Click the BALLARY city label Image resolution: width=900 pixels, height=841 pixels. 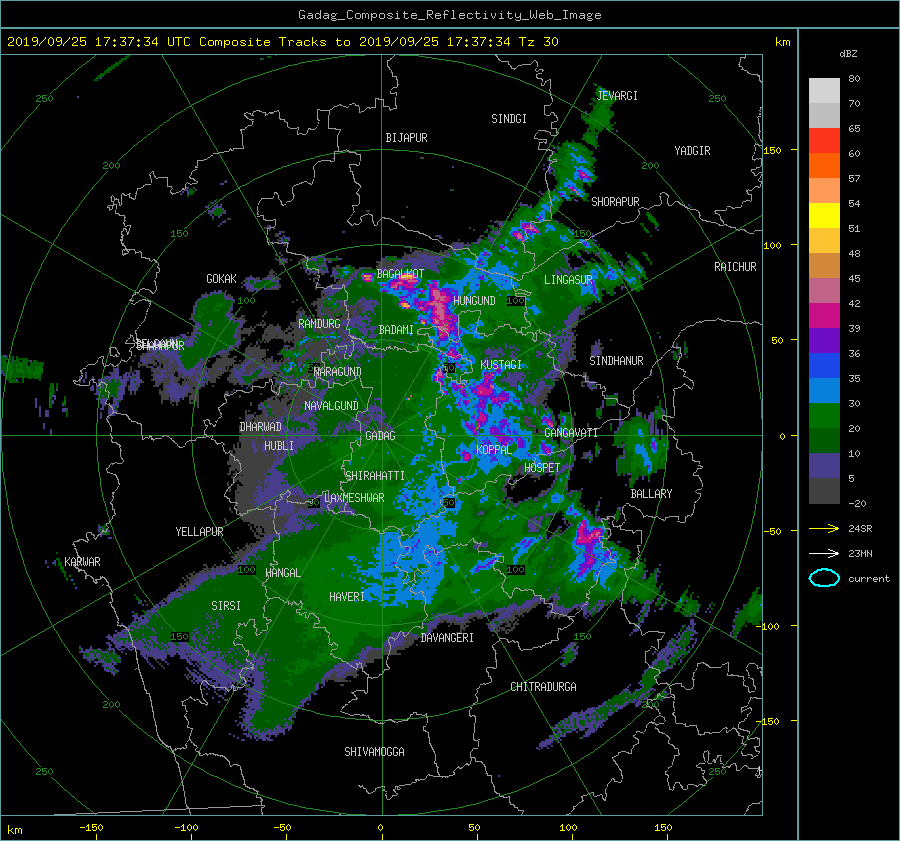pos(651,494)
